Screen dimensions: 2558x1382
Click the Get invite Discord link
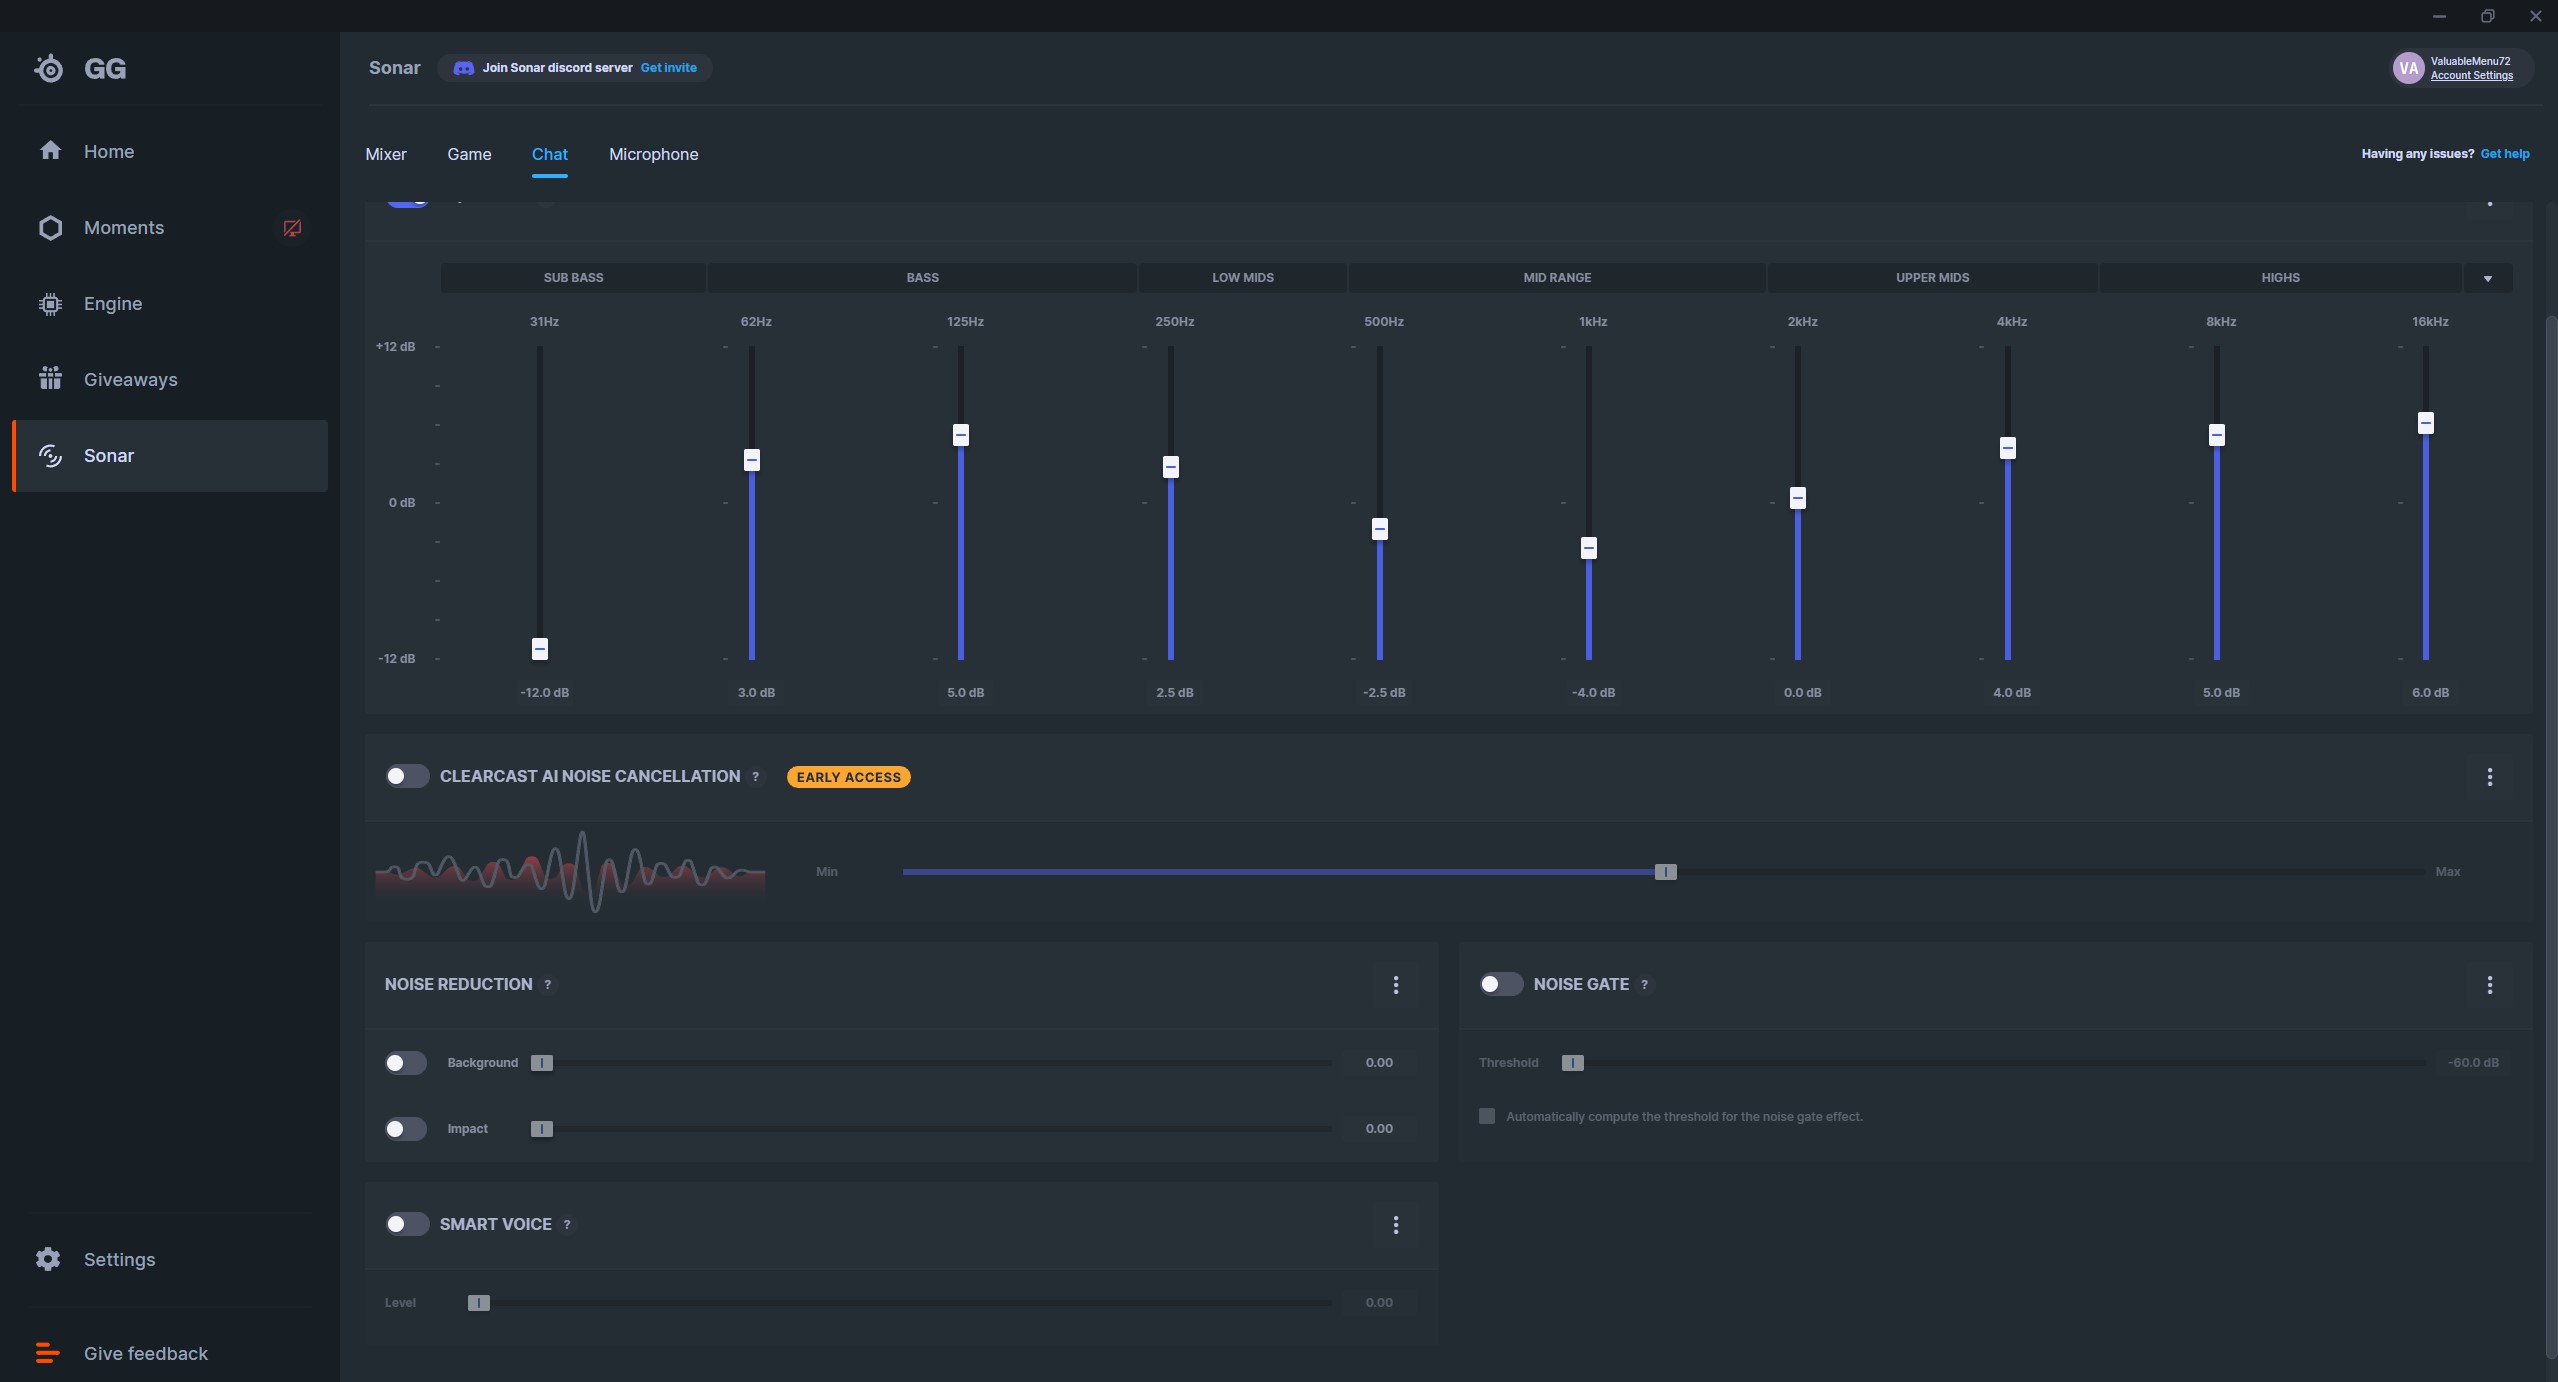point(668,68)
